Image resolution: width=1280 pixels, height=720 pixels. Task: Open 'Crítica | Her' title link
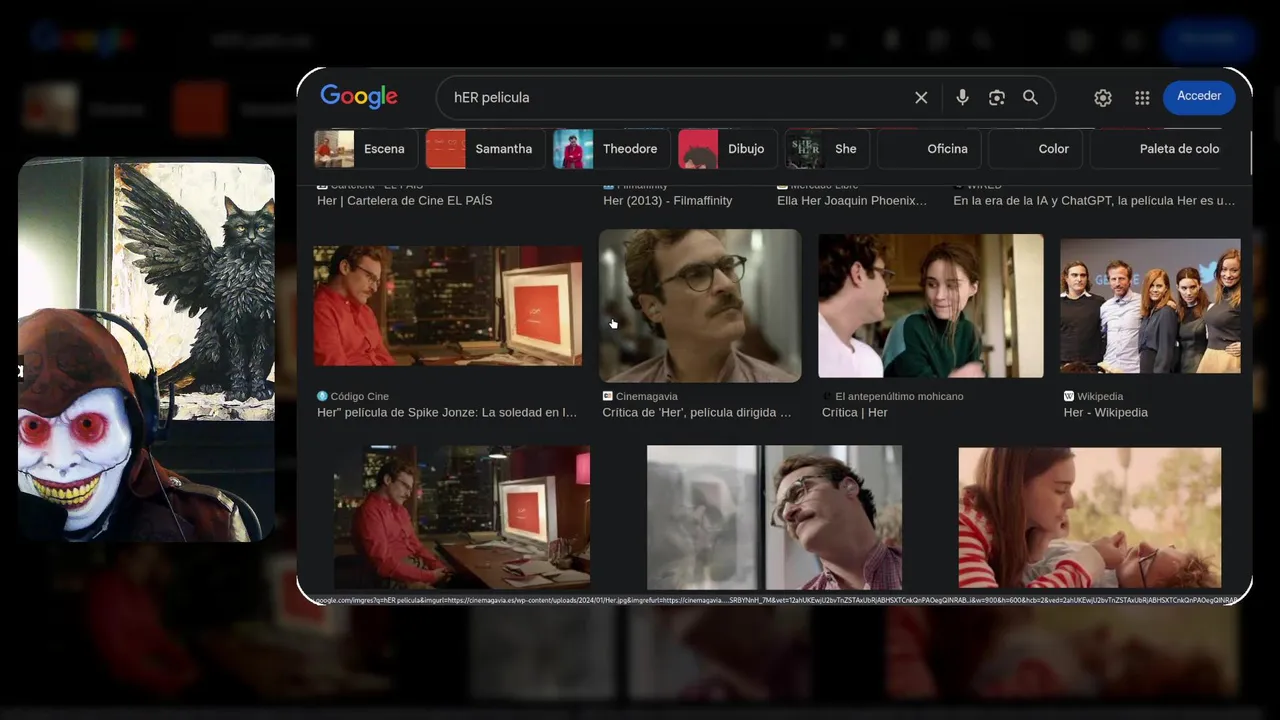tap(855, 412)
